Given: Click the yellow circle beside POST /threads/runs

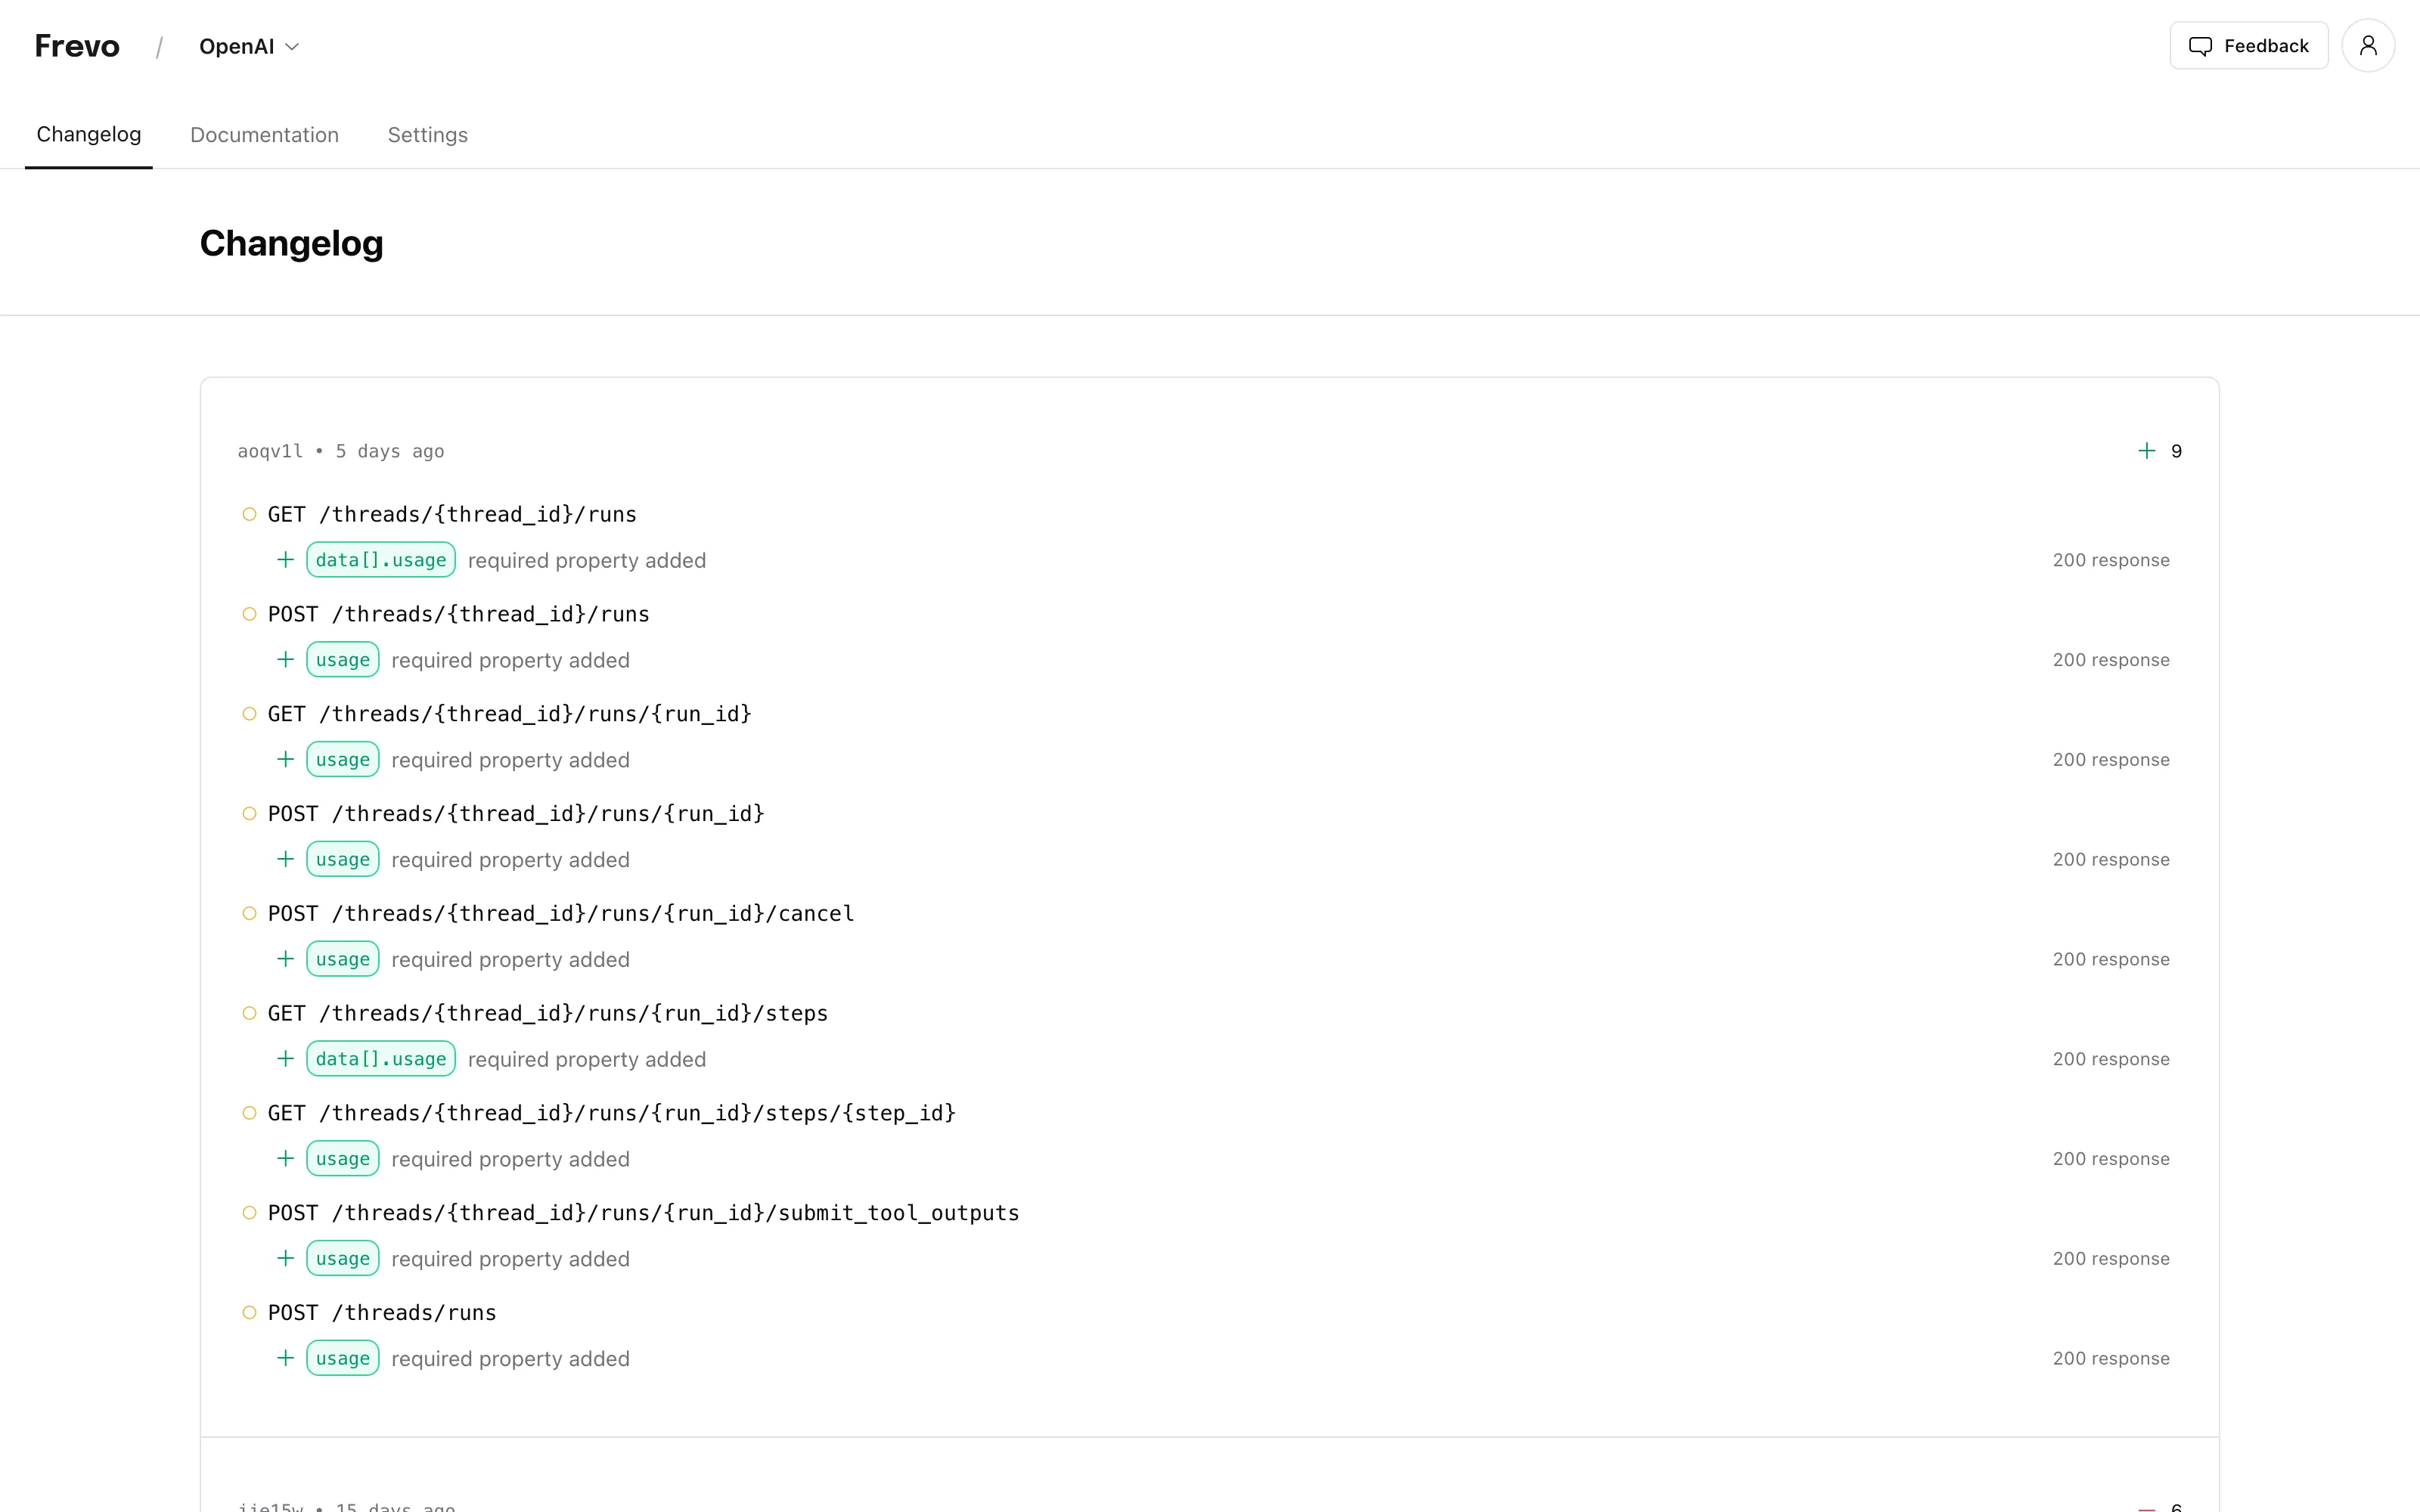Looking at the screenshot, I should [x=249, y=1312].
